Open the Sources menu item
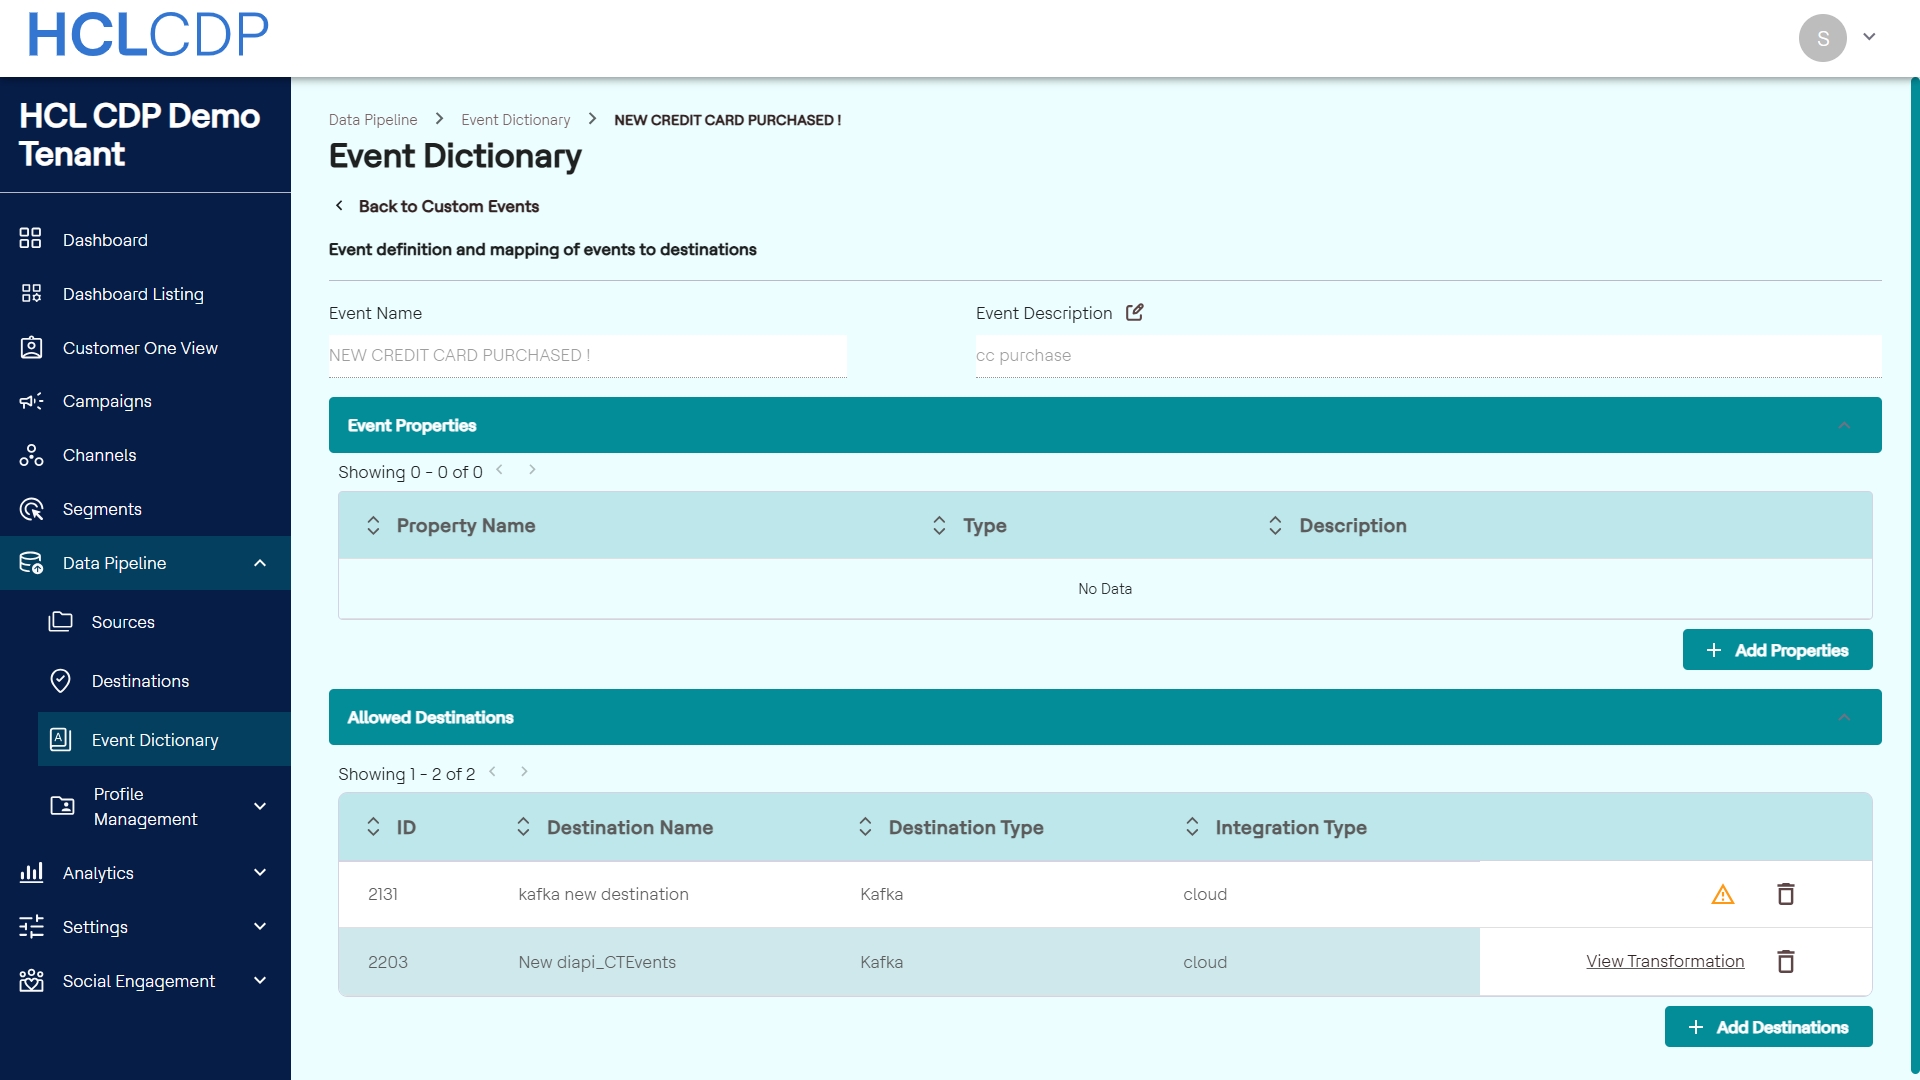This screenshot has width=1920, height=1080. [x=123, y=622]
